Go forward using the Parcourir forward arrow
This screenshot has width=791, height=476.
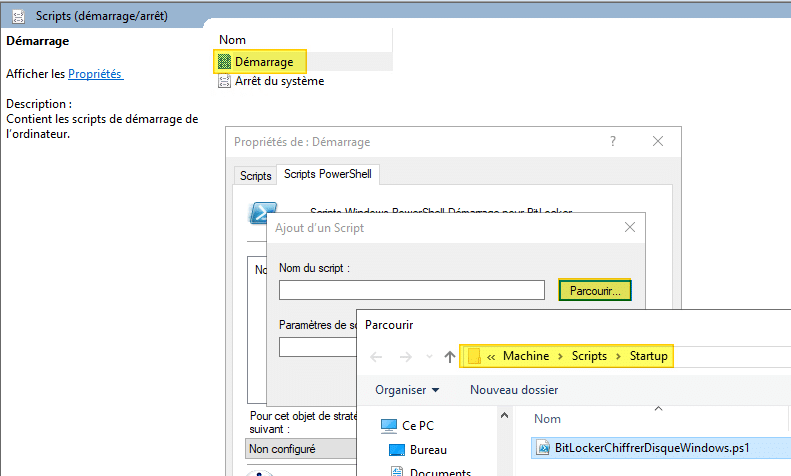tap(406, 357)
